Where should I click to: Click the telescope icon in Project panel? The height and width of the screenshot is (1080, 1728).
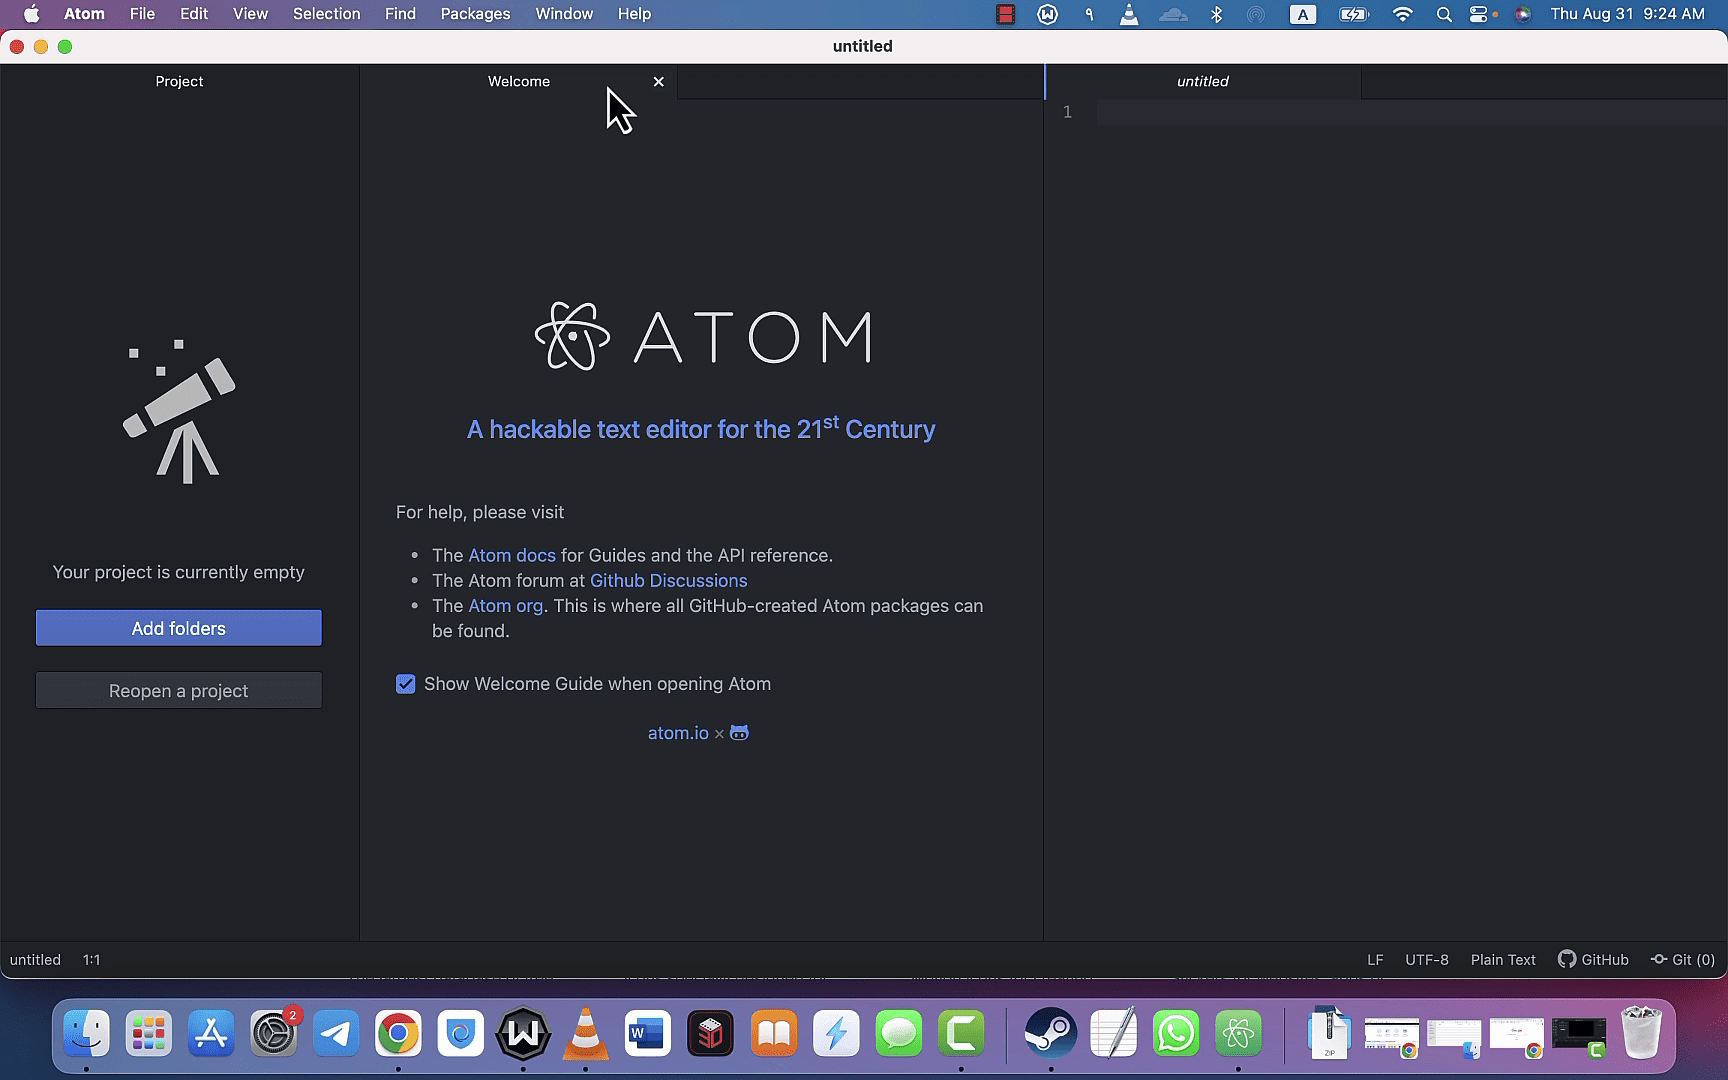click(x=179, y=412)
